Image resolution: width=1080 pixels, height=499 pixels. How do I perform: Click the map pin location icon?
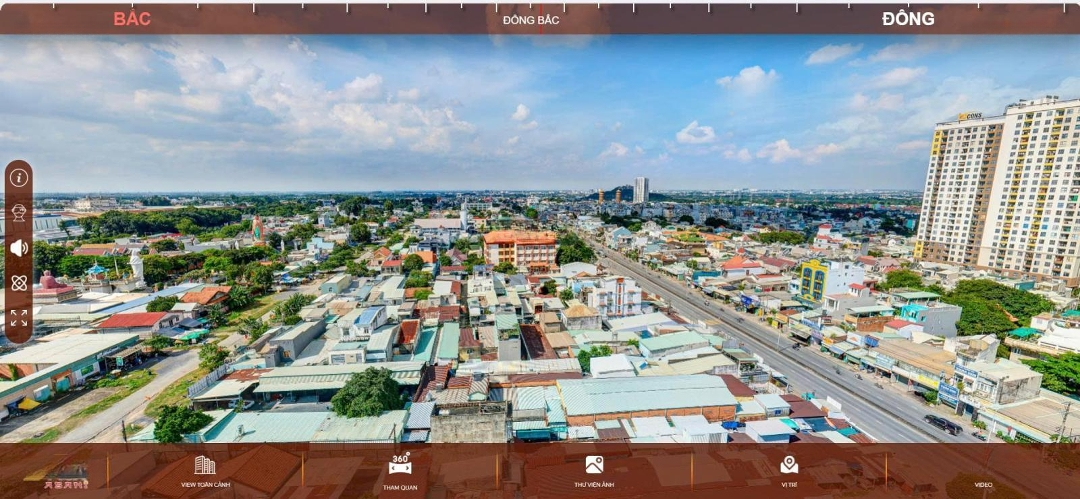click(x=789, y=465)
